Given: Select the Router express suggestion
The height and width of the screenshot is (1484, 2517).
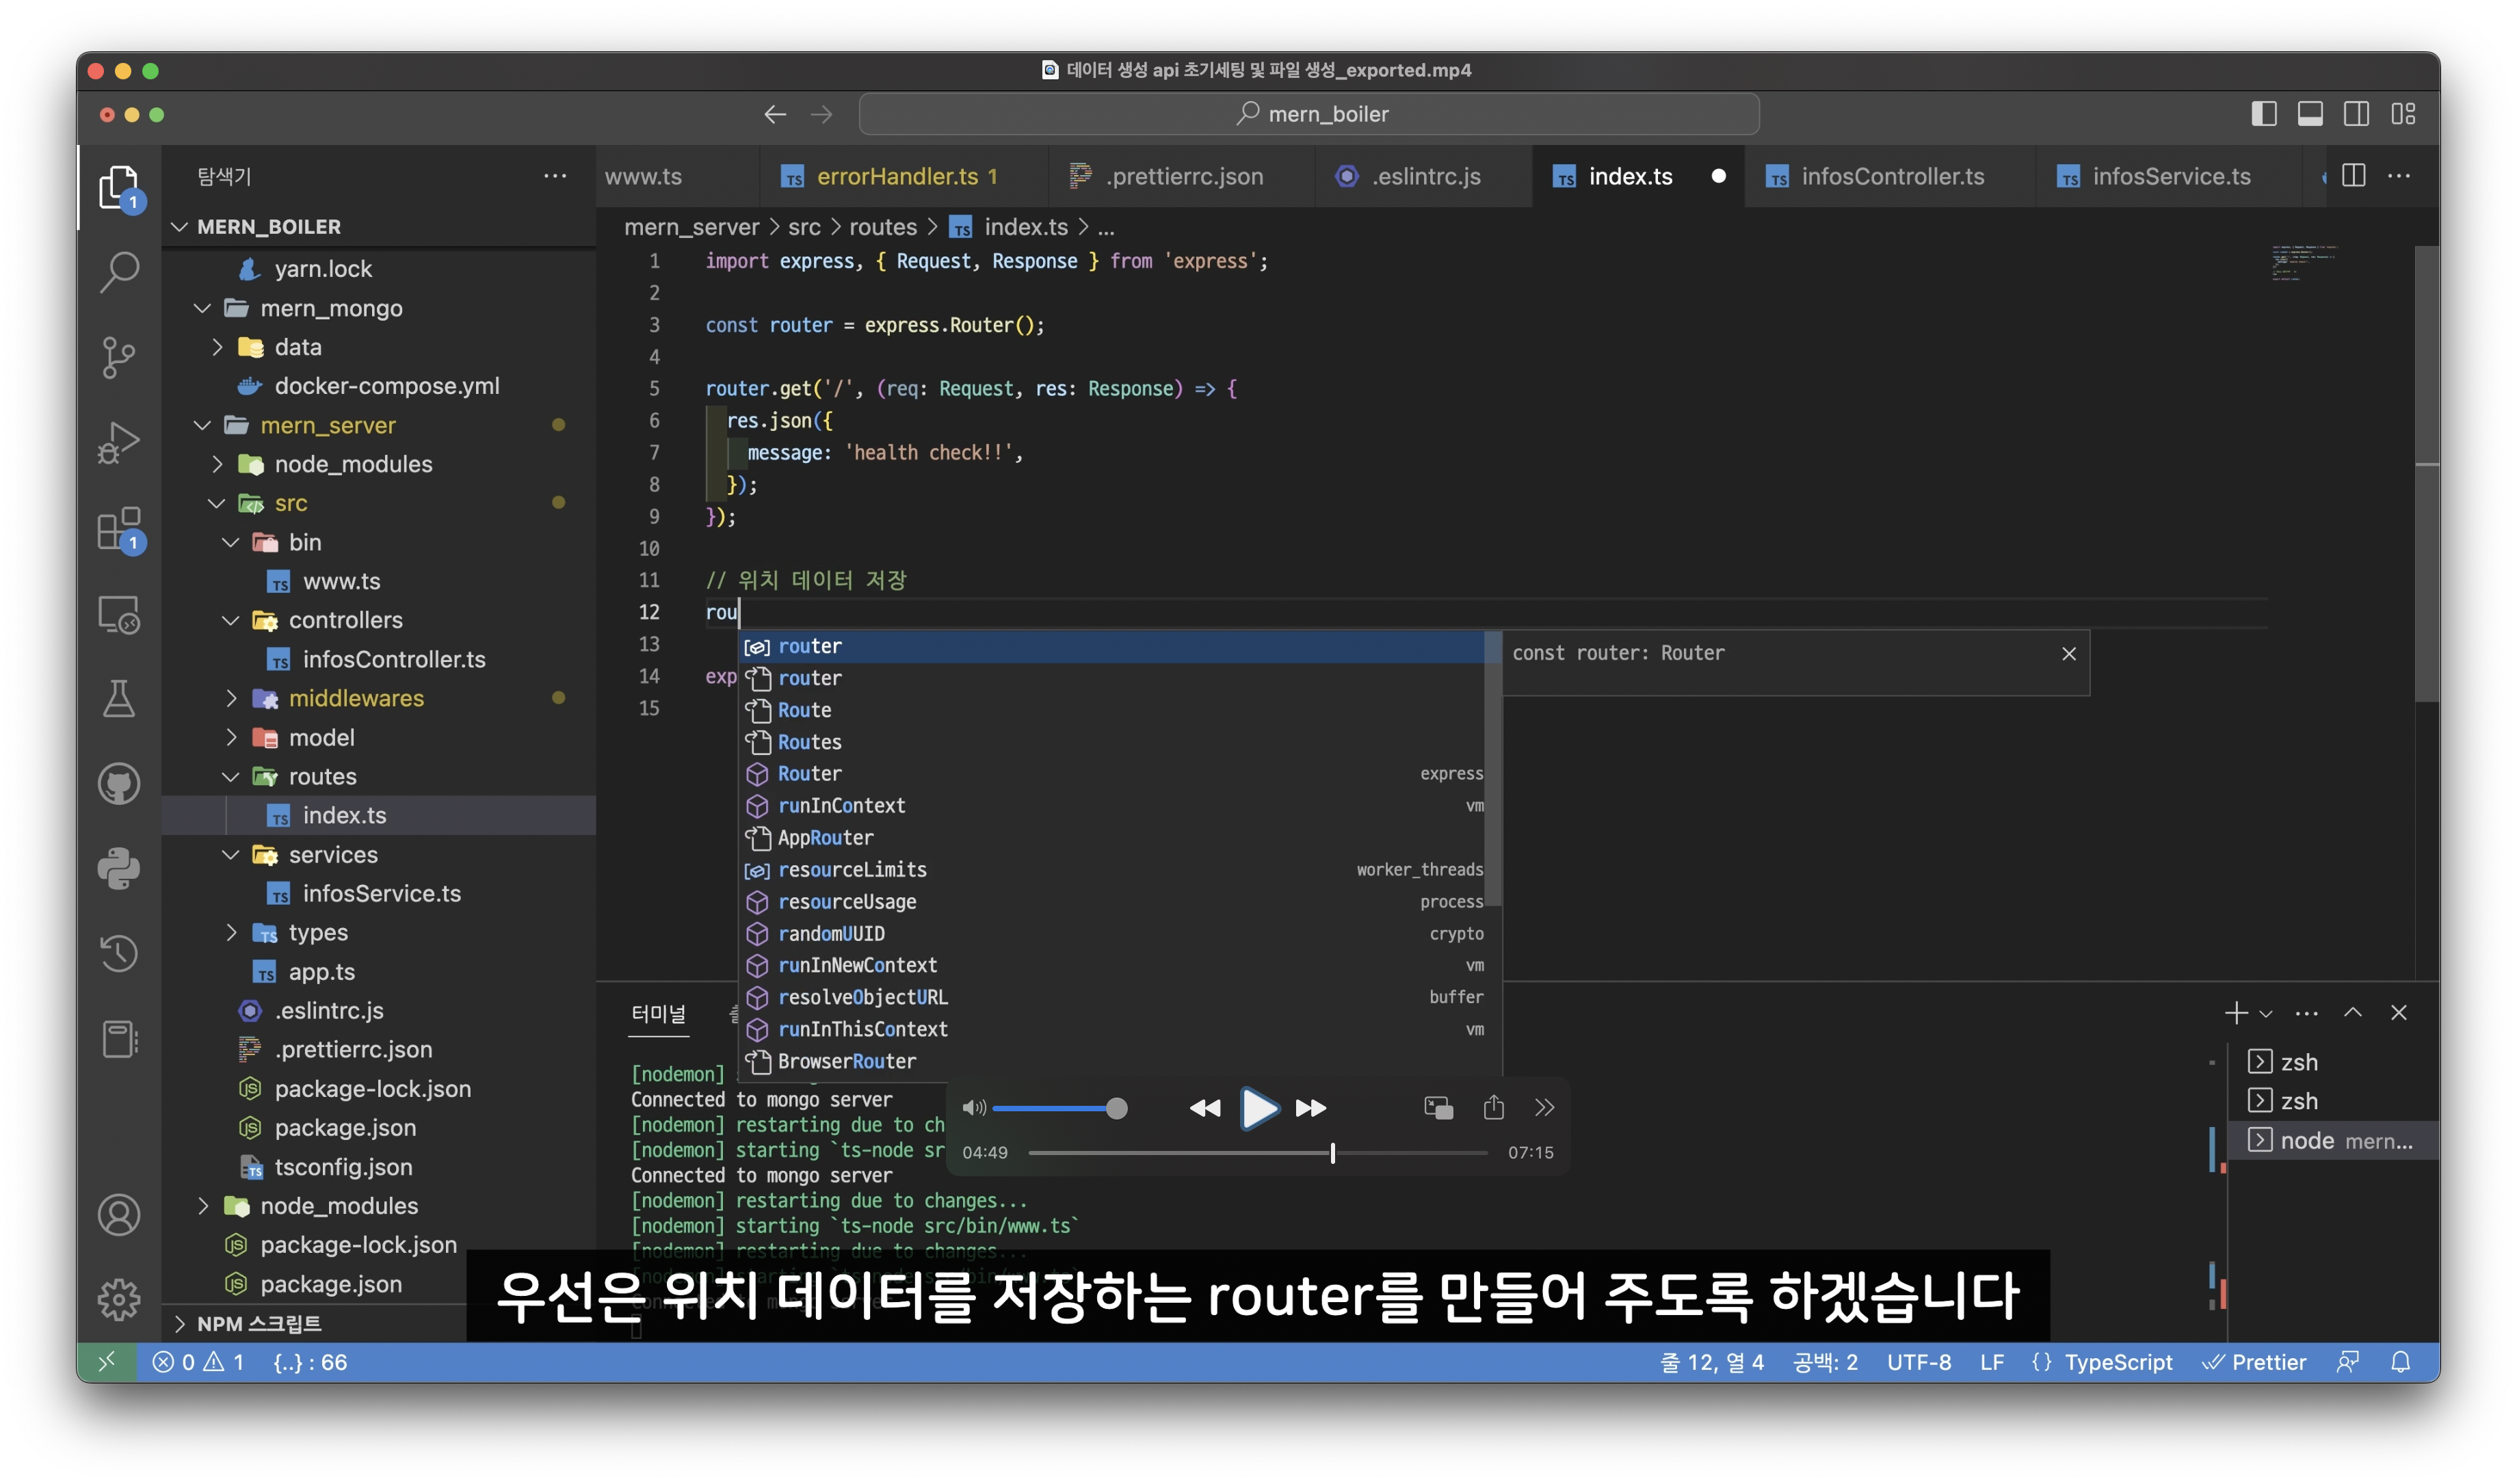Looking at the screenshot, I should (x=1112, y=774).
